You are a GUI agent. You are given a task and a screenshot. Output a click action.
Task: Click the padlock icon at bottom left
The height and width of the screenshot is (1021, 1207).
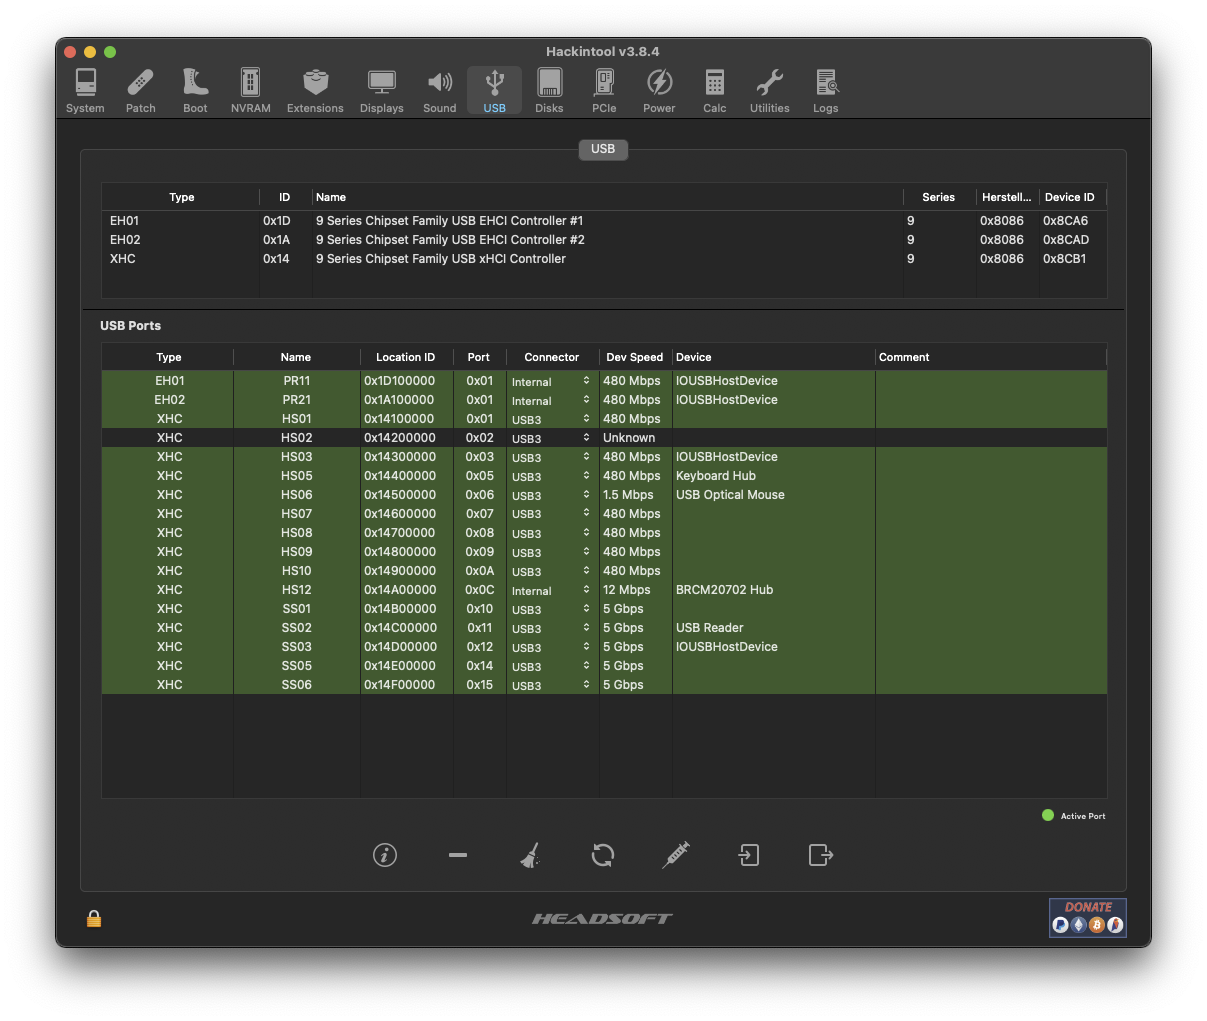pos(94,918)
